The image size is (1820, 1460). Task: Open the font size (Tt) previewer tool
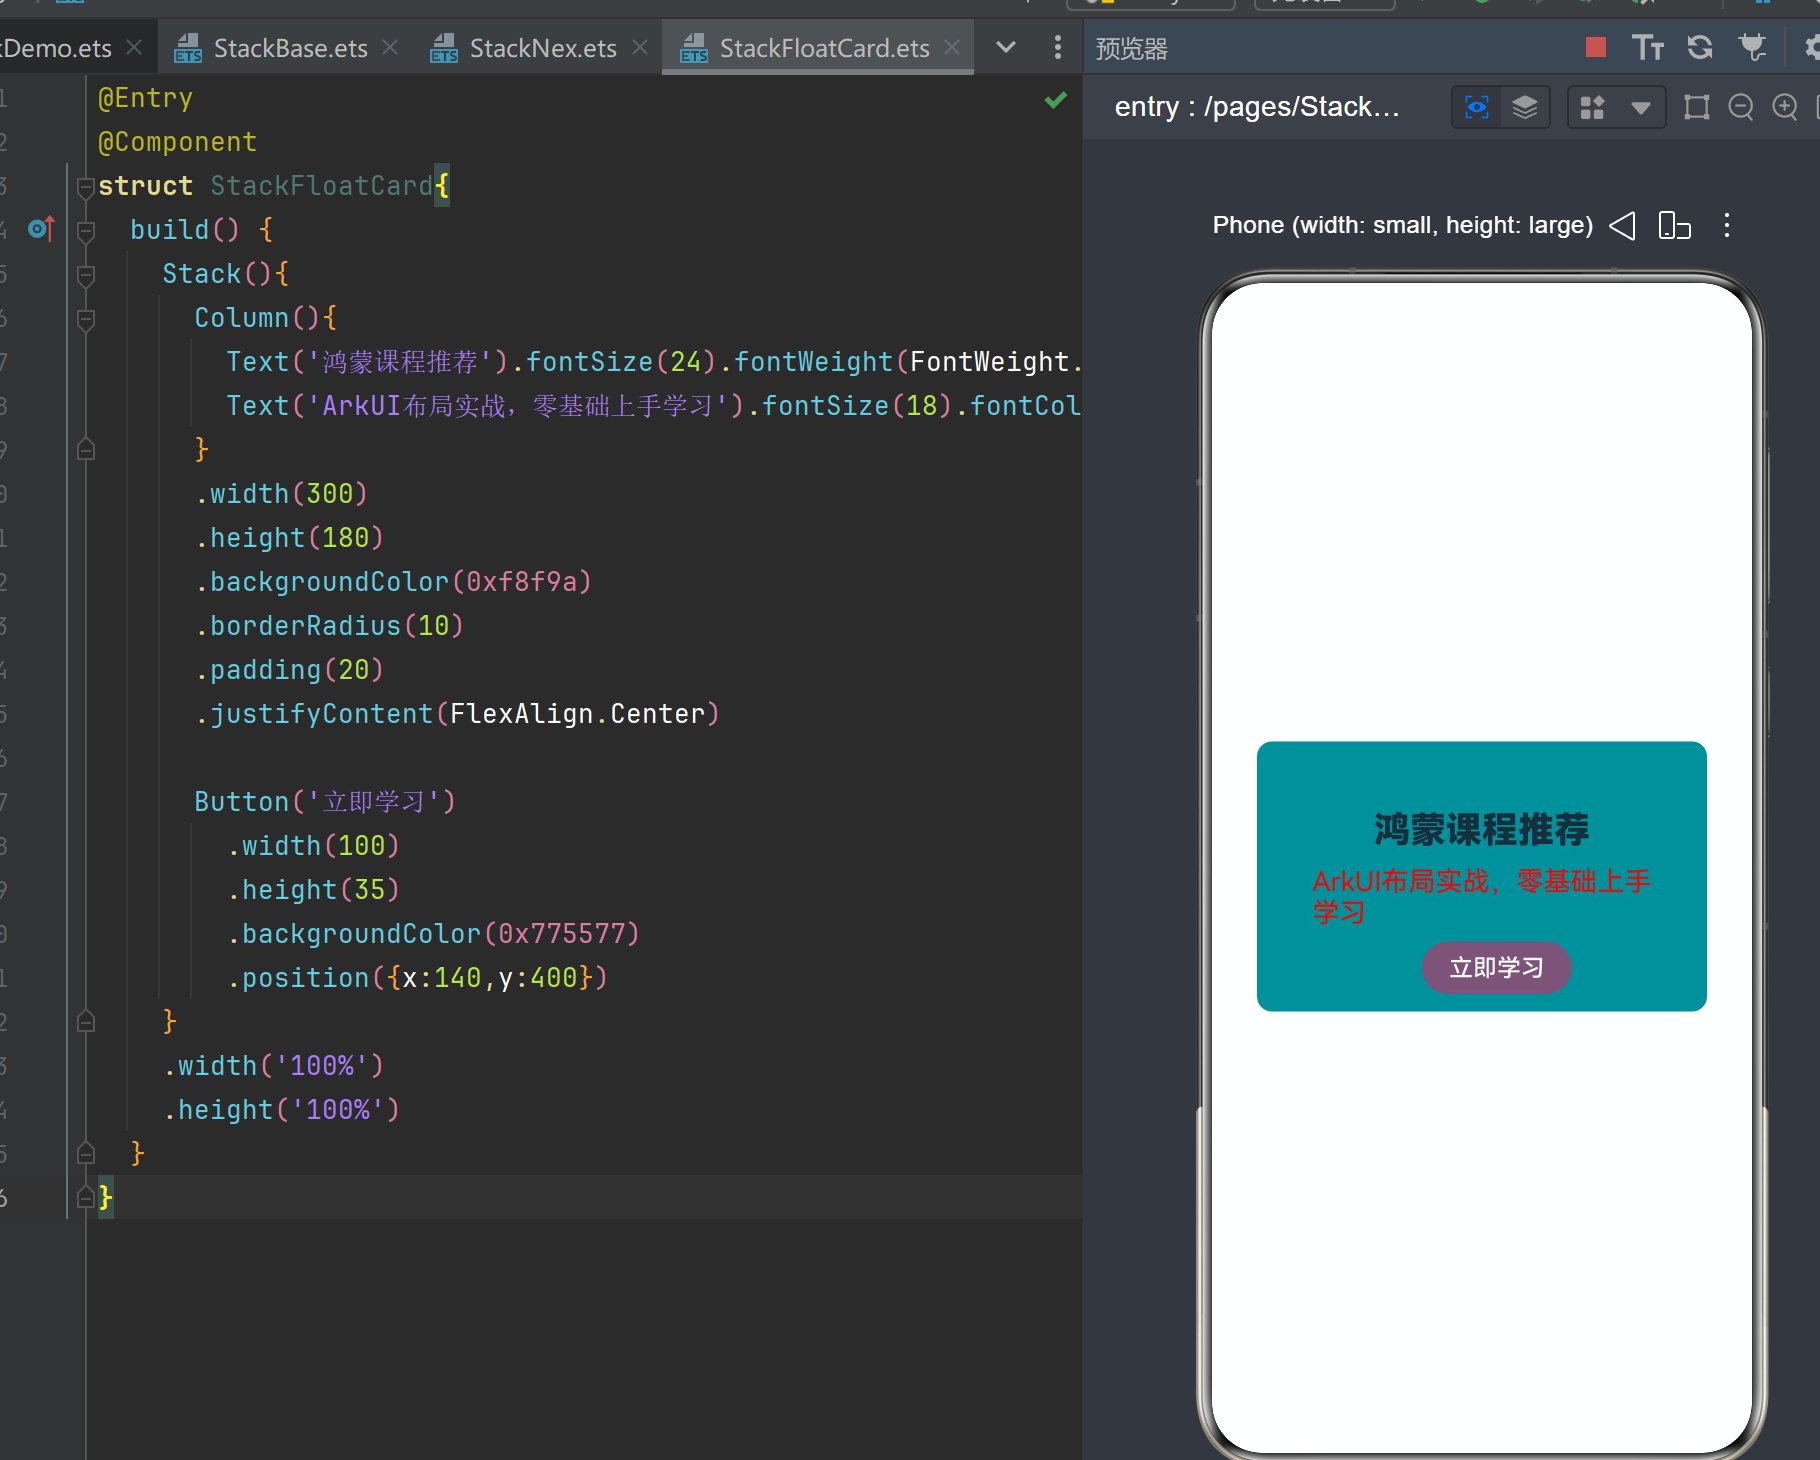coord(1647,47)
